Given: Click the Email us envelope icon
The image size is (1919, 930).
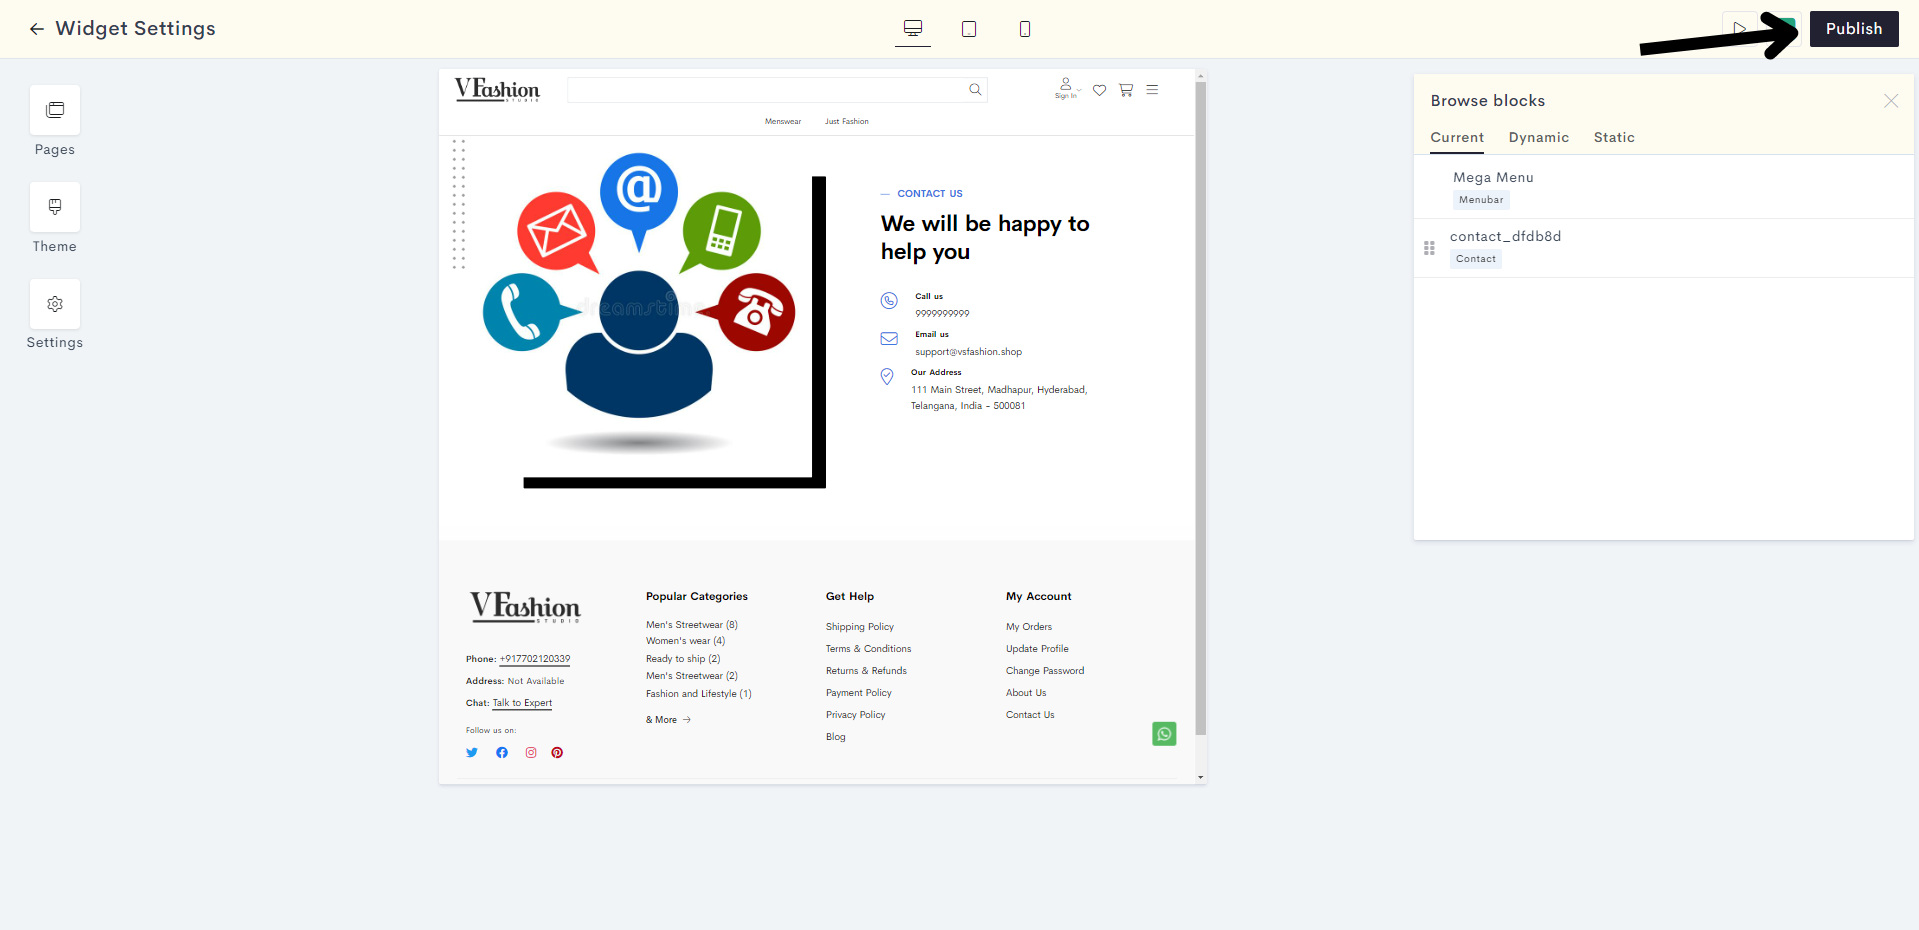Looking at the screenshot, I should pyautogui.click(x=889, y=339).
